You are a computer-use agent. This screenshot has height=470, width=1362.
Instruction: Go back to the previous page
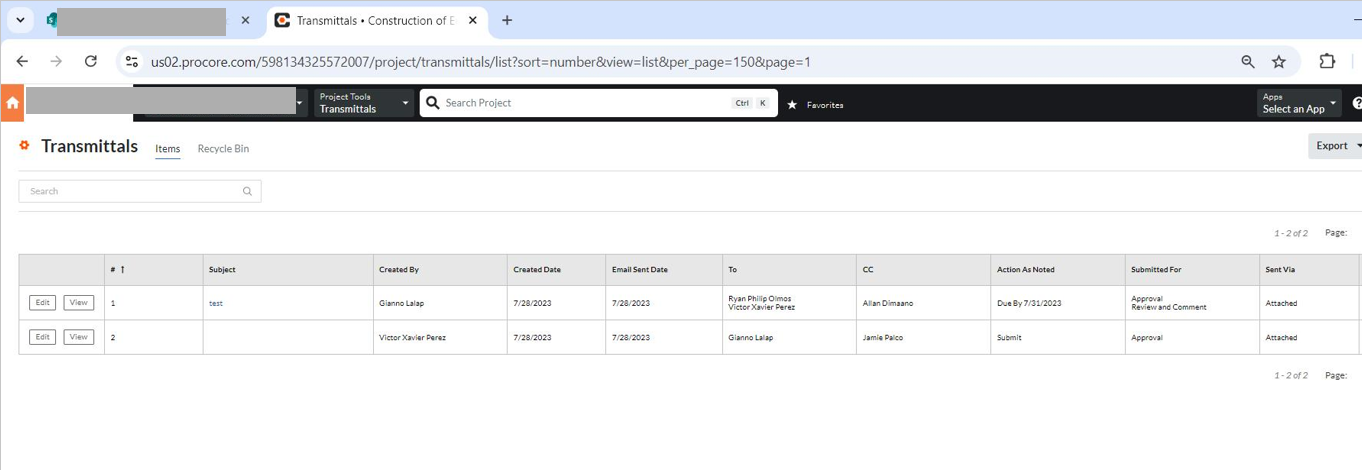coord(23,62)
